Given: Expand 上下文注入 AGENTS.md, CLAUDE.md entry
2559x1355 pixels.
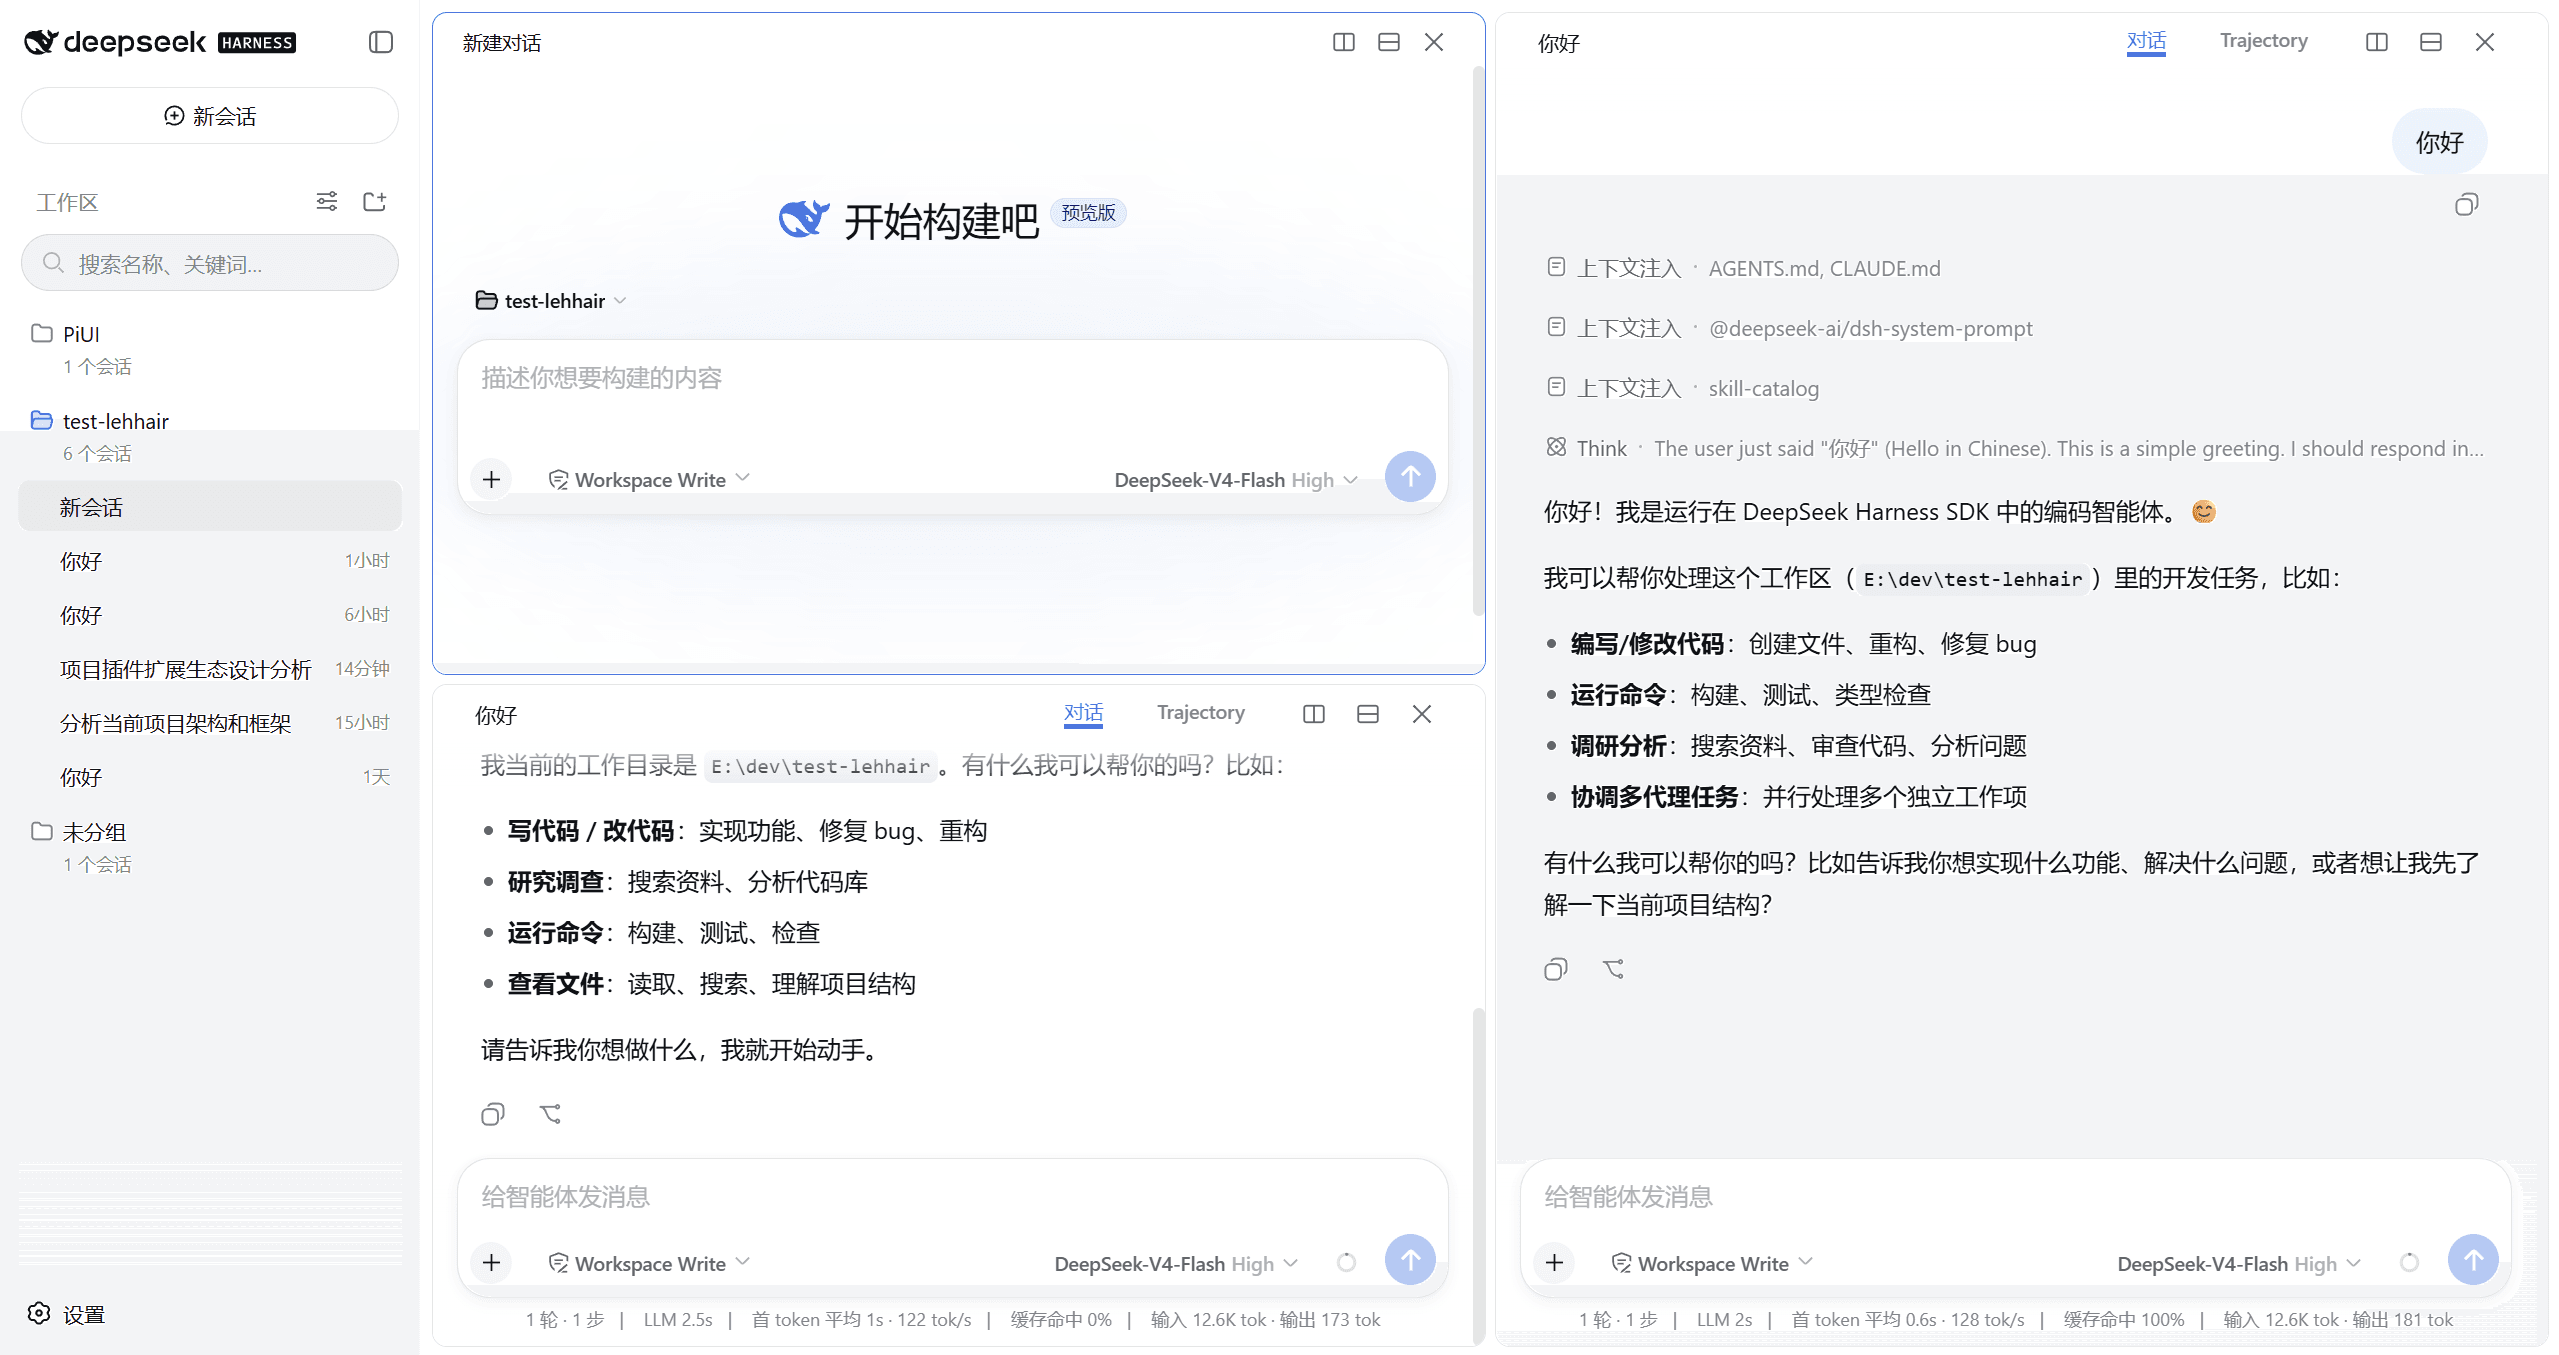Looking at the screenshot, I should click(x=1743, y=268).
